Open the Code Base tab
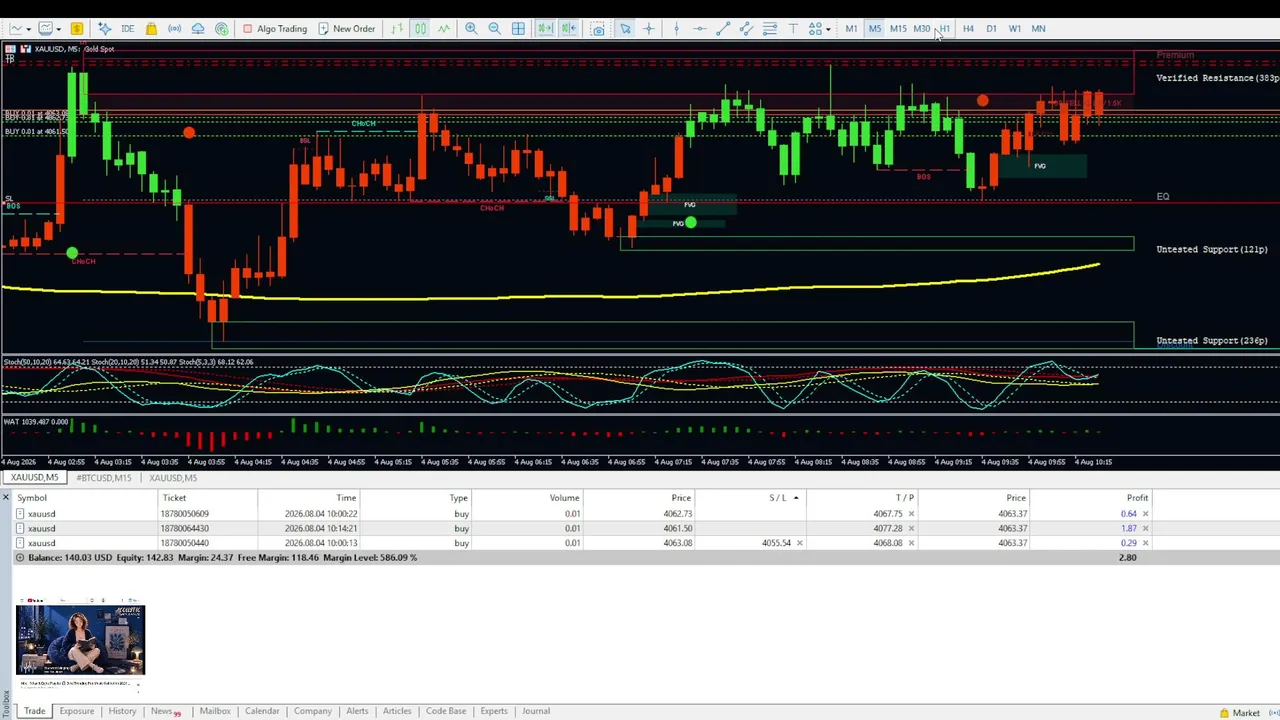 pos(446,711)
